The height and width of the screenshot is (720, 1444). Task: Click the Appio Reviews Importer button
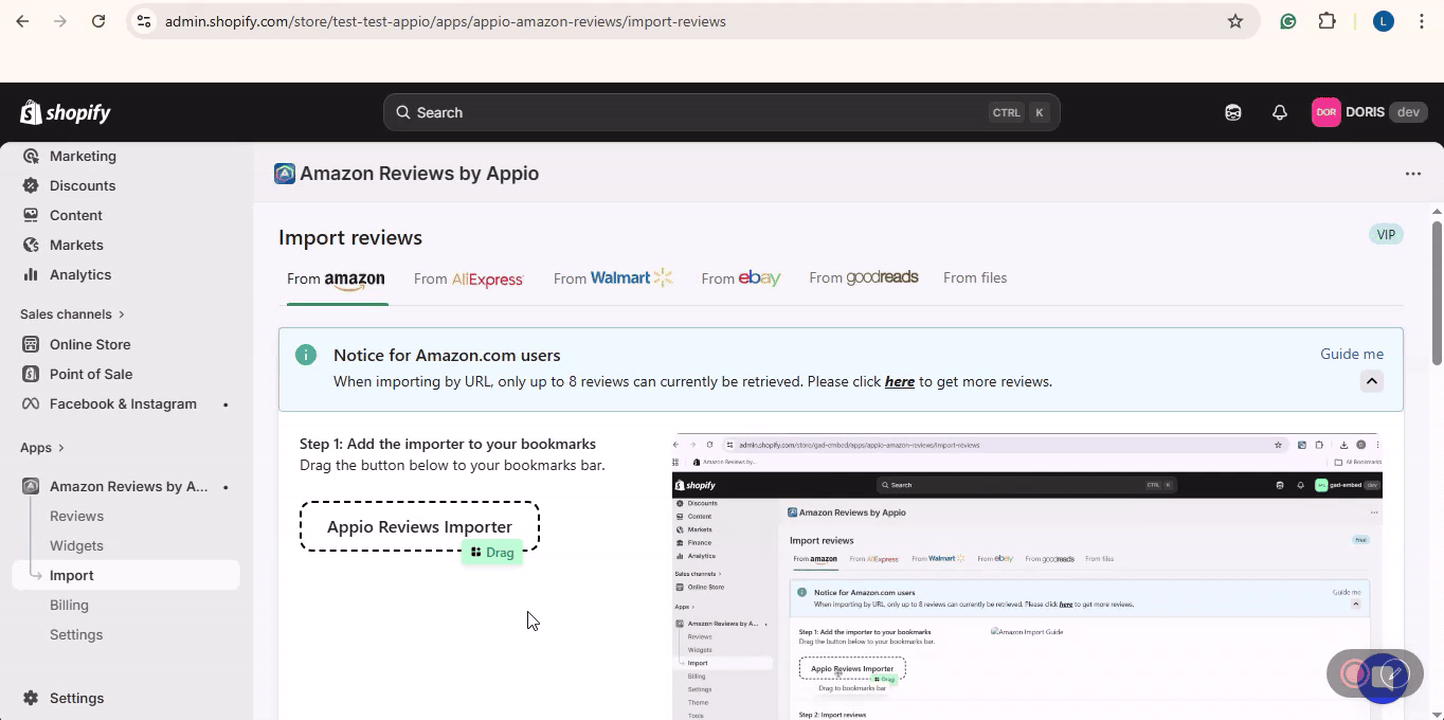(x=419, y=527)
